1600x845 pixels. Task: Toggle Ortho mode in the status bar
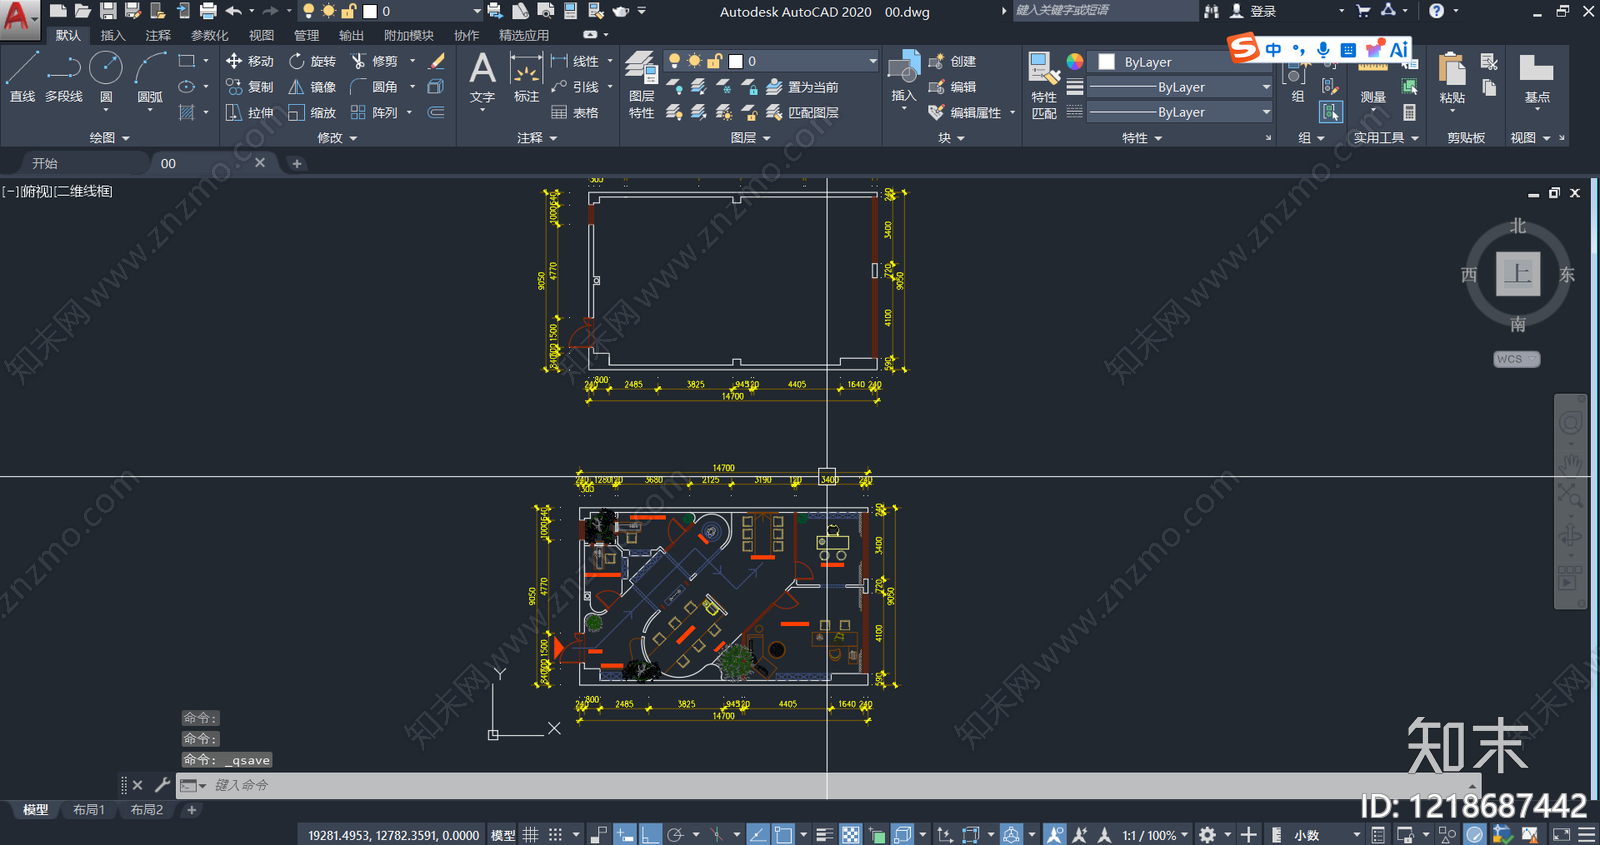coord(650,834)
